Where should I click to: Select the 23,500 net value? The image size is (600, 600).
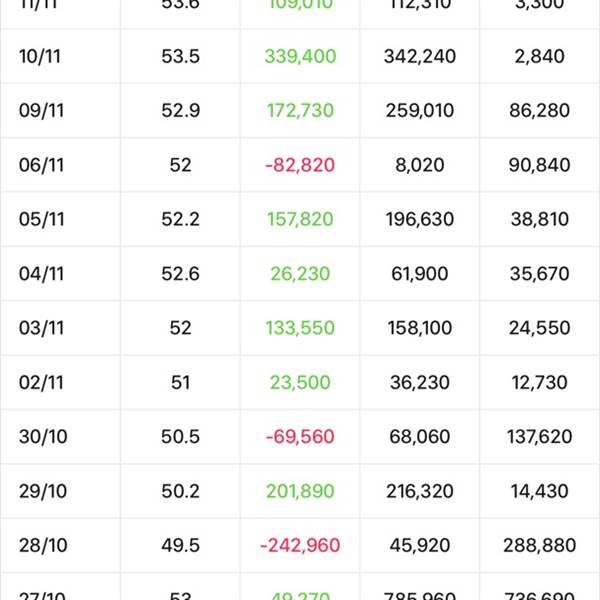pyautogui.click(x=300, y=382)
